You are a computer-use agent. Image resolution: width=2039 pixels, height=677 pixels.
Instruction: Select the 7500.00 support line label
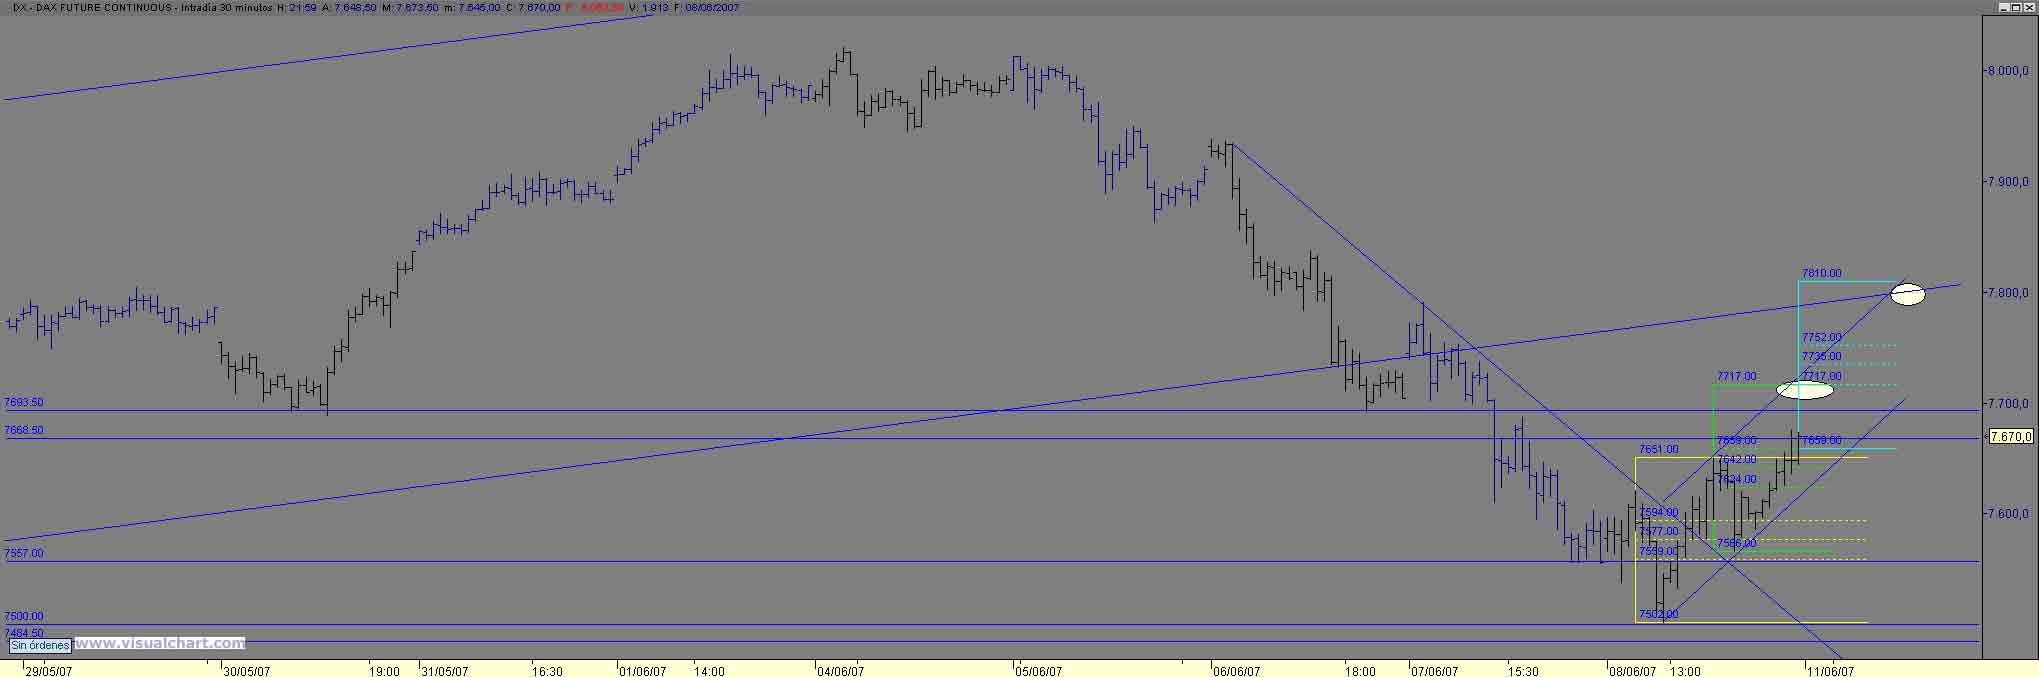[24, 616]
